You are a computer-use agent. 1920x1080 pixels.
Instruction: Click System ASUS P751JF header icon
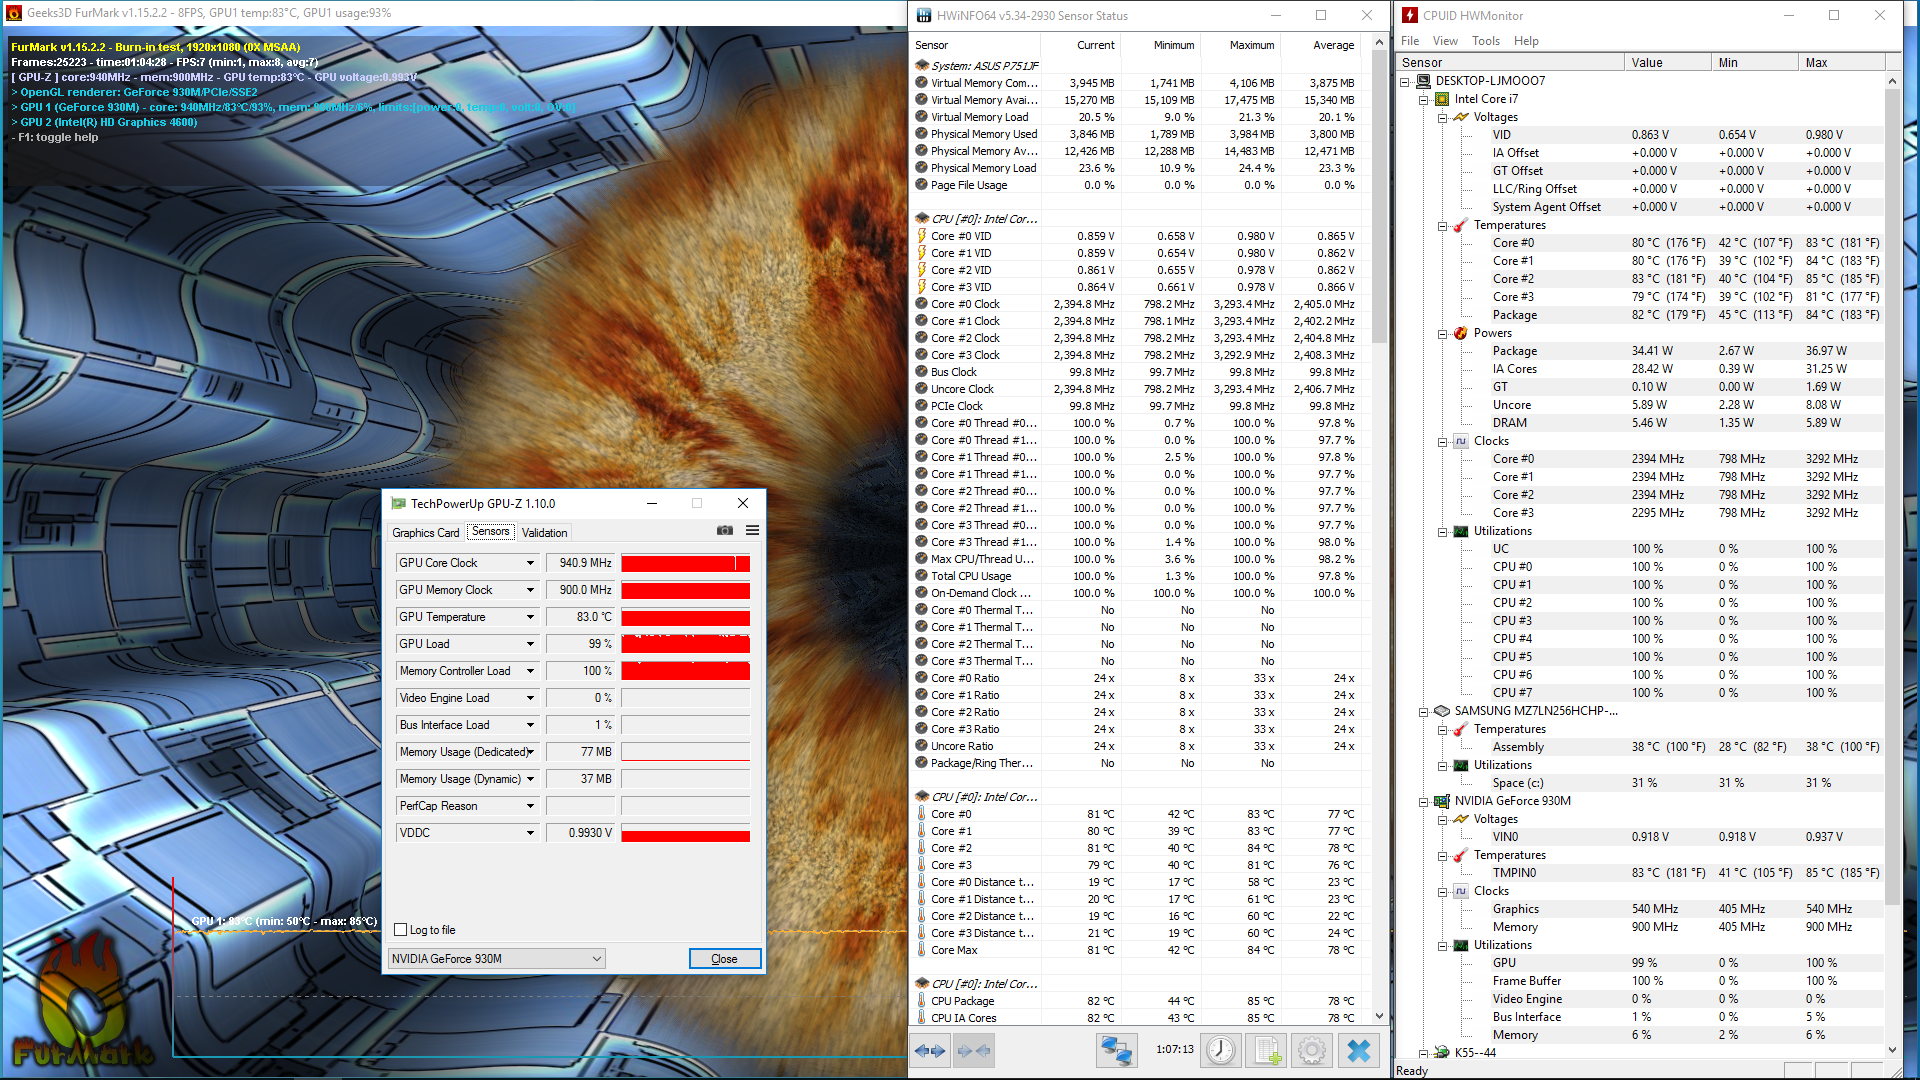922,66
